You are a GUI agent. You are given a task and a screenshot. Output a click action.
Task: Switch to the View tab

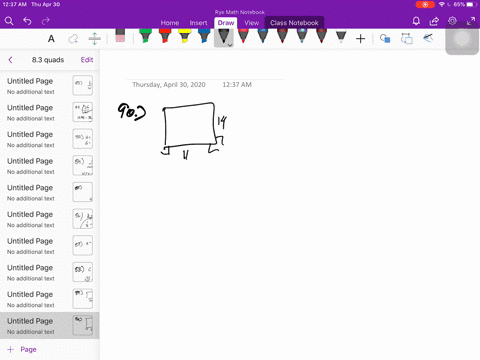(252, 23)
